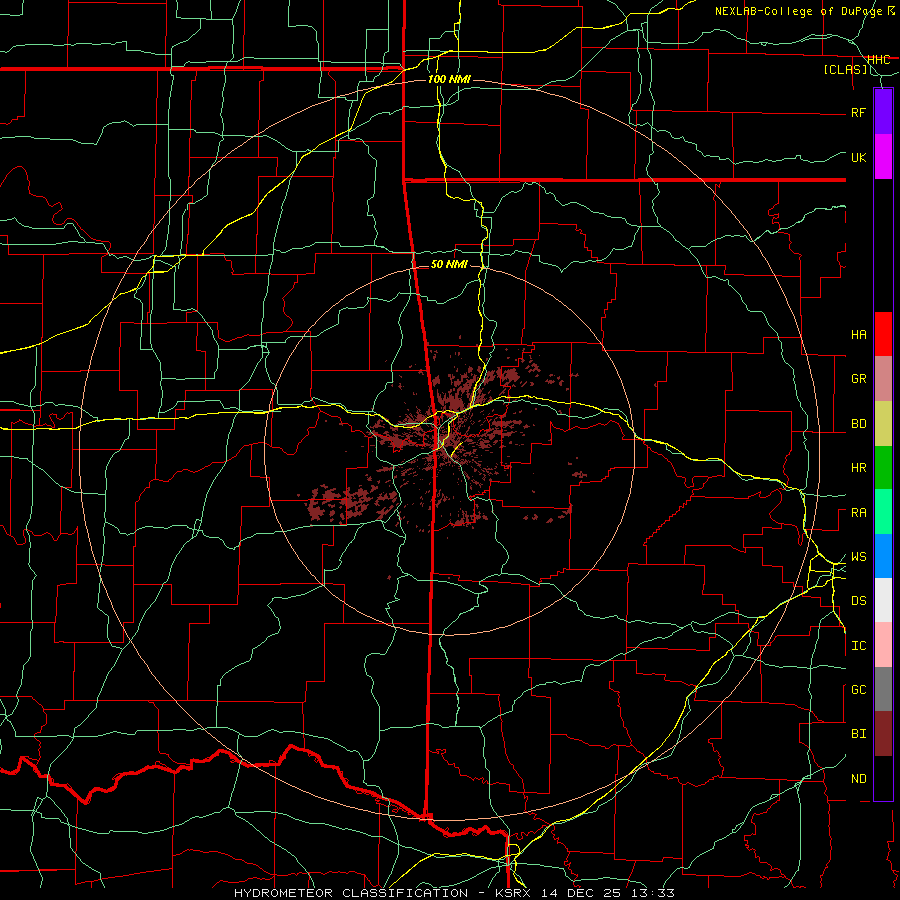Image resolution: width=900 pixels, height=900 pixels.
Task: Click the [CLAS] label
Action: point(845,69)
